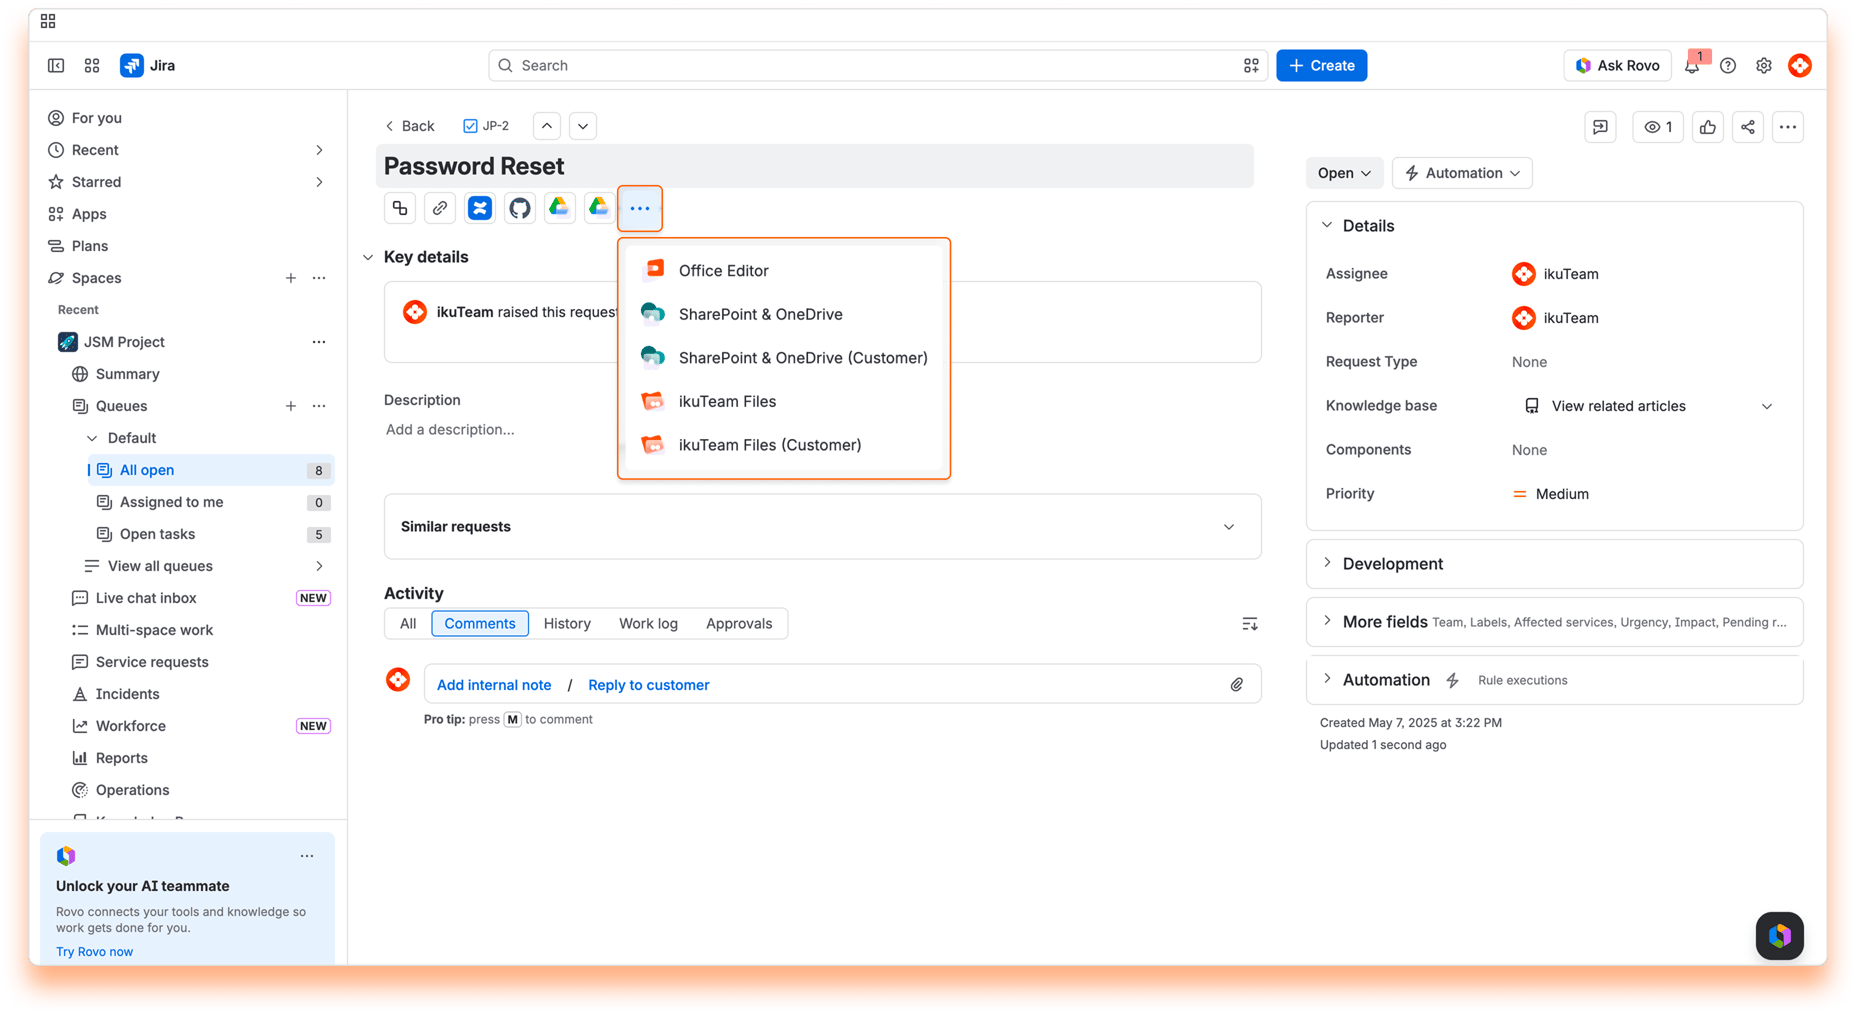The image size is (1856, 1014).
Task: Click Reply to customer
Action: tap(648, 685)
